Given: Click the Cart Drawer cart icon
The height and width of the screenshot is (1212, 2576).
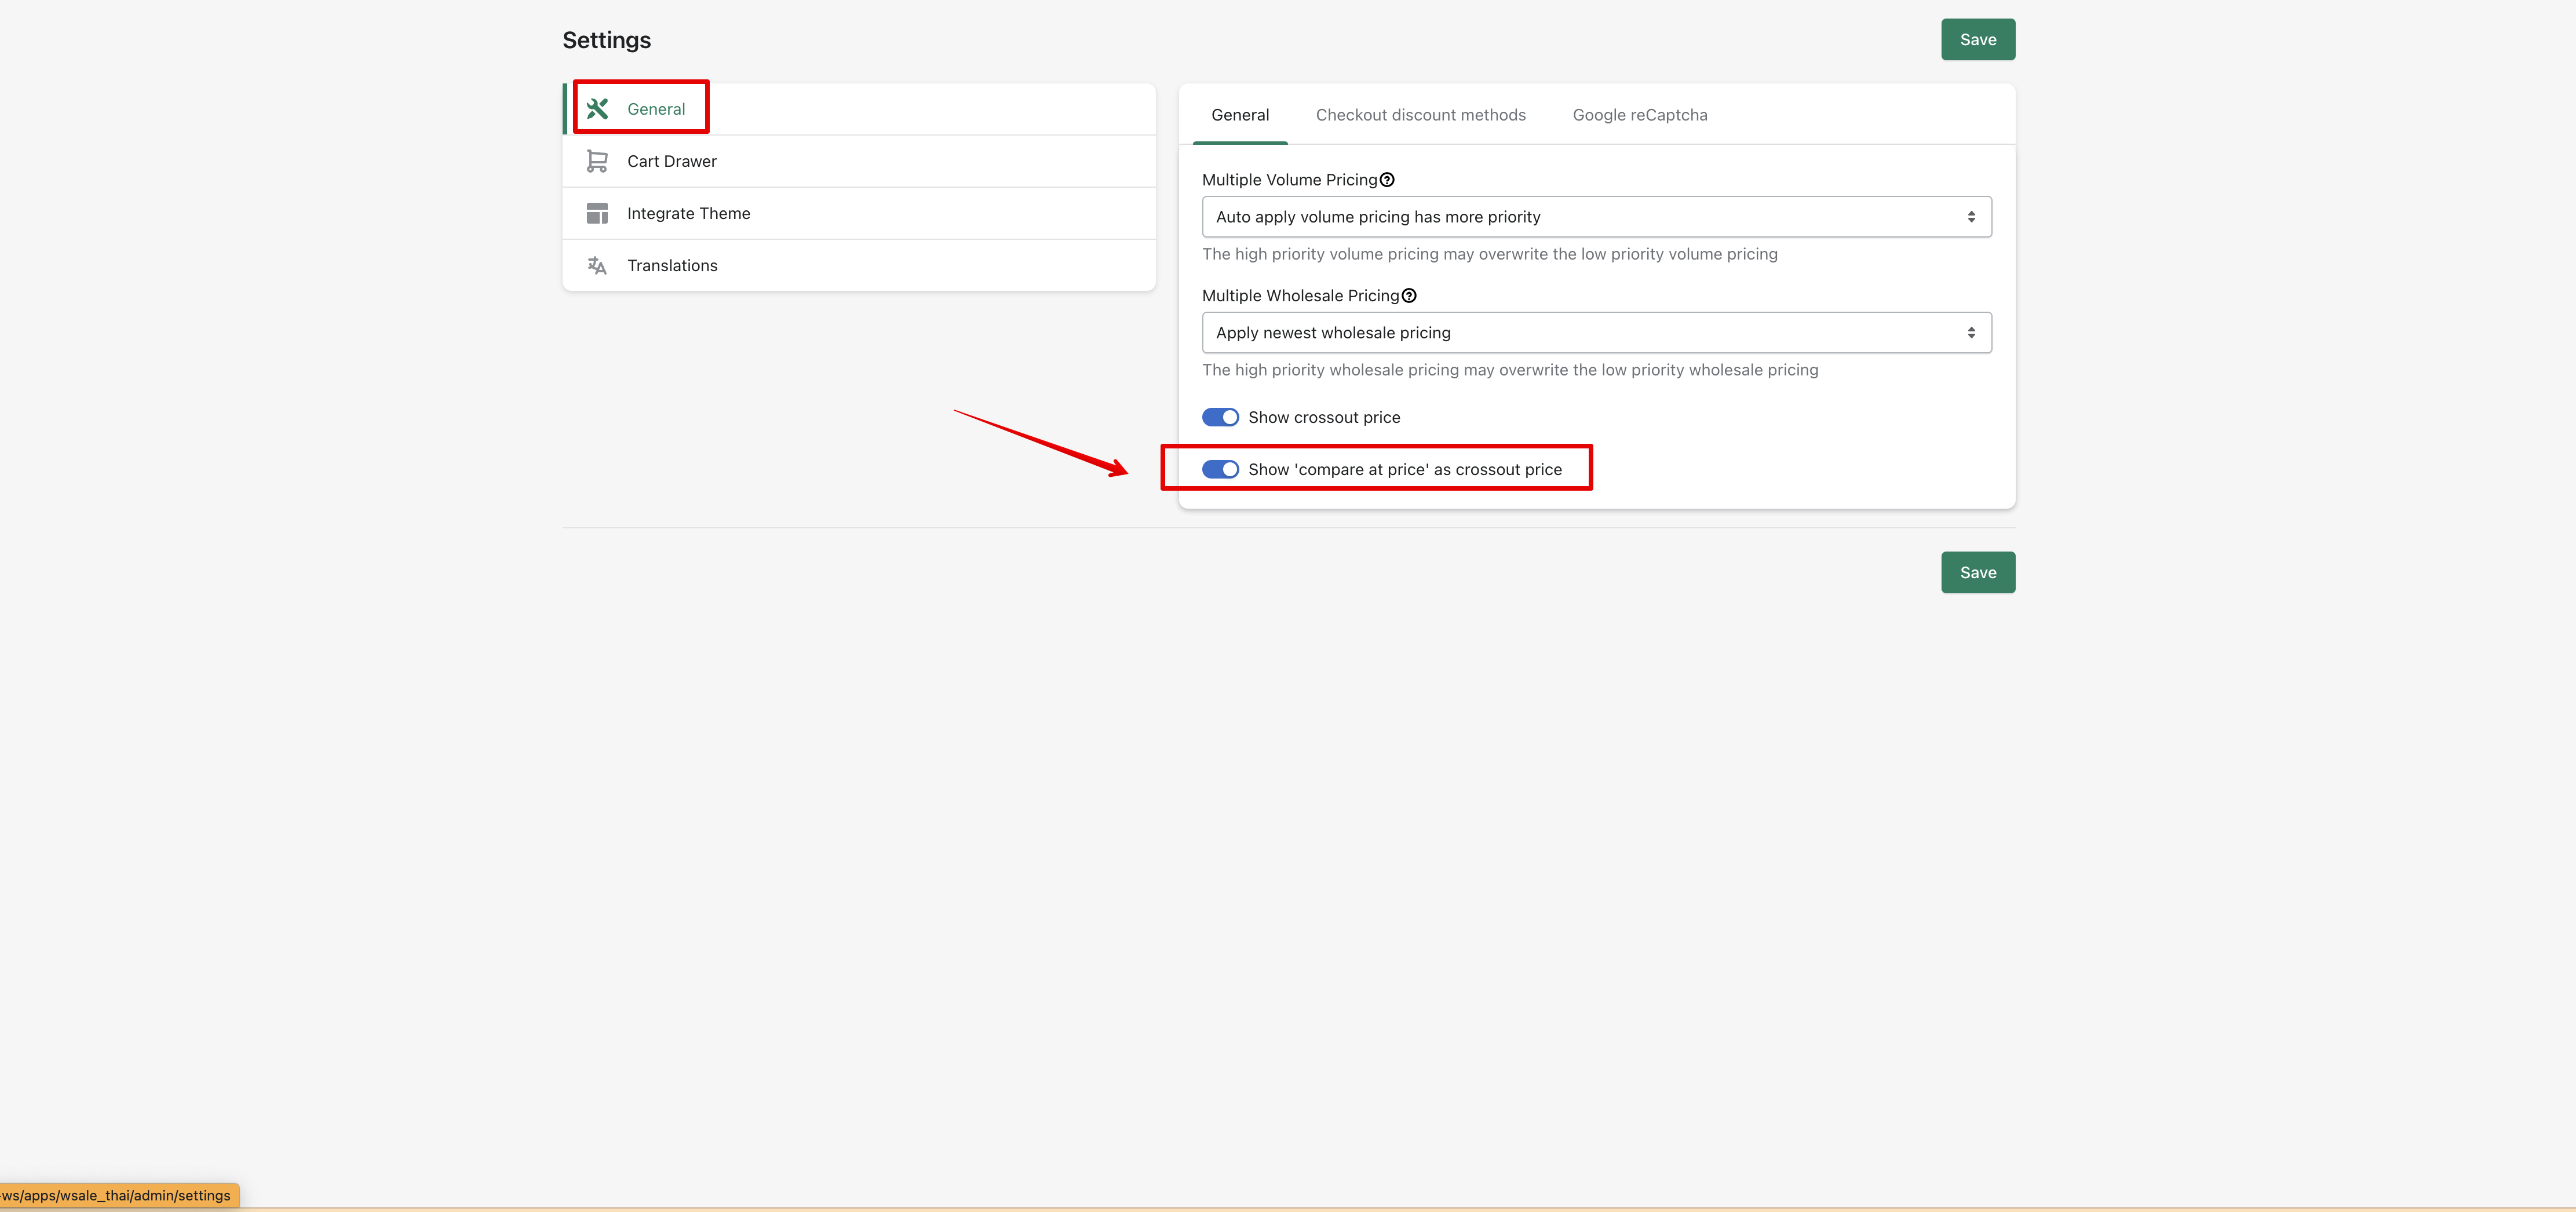Looking at the screenshot, I should click(597, 161).
